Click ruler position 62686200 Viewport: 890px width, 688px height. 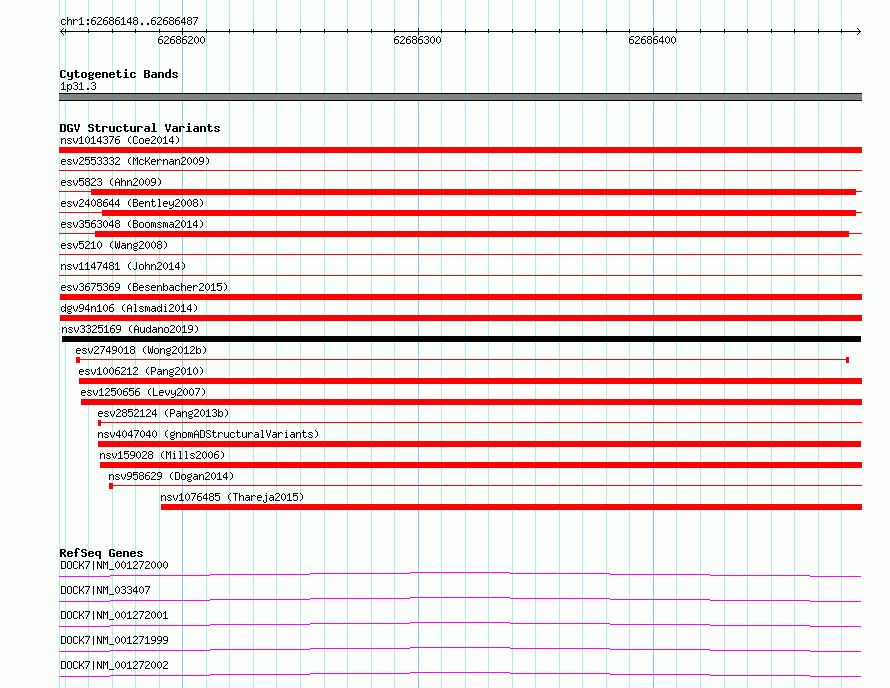[182, 40]
